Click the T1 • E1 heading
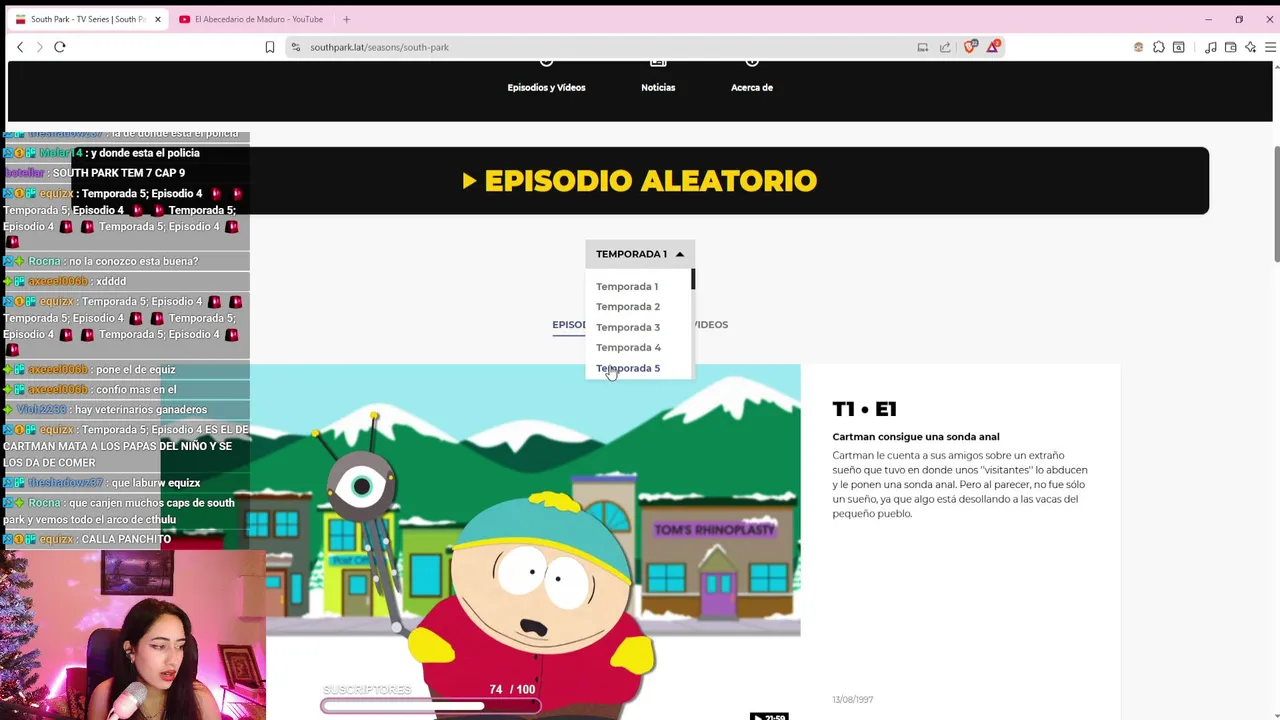 pyautogui.click(x=864, y=409)
